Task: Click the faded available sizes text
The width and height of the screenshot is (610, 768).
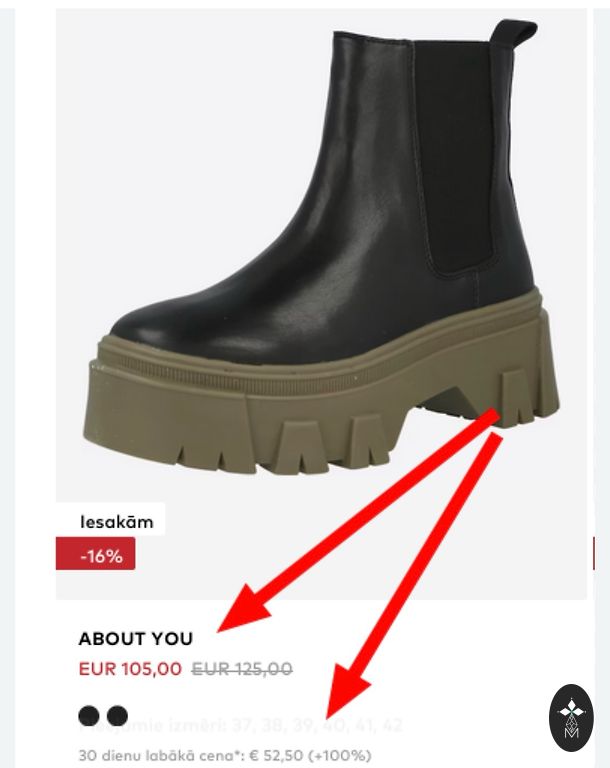Action: (241, 725)
